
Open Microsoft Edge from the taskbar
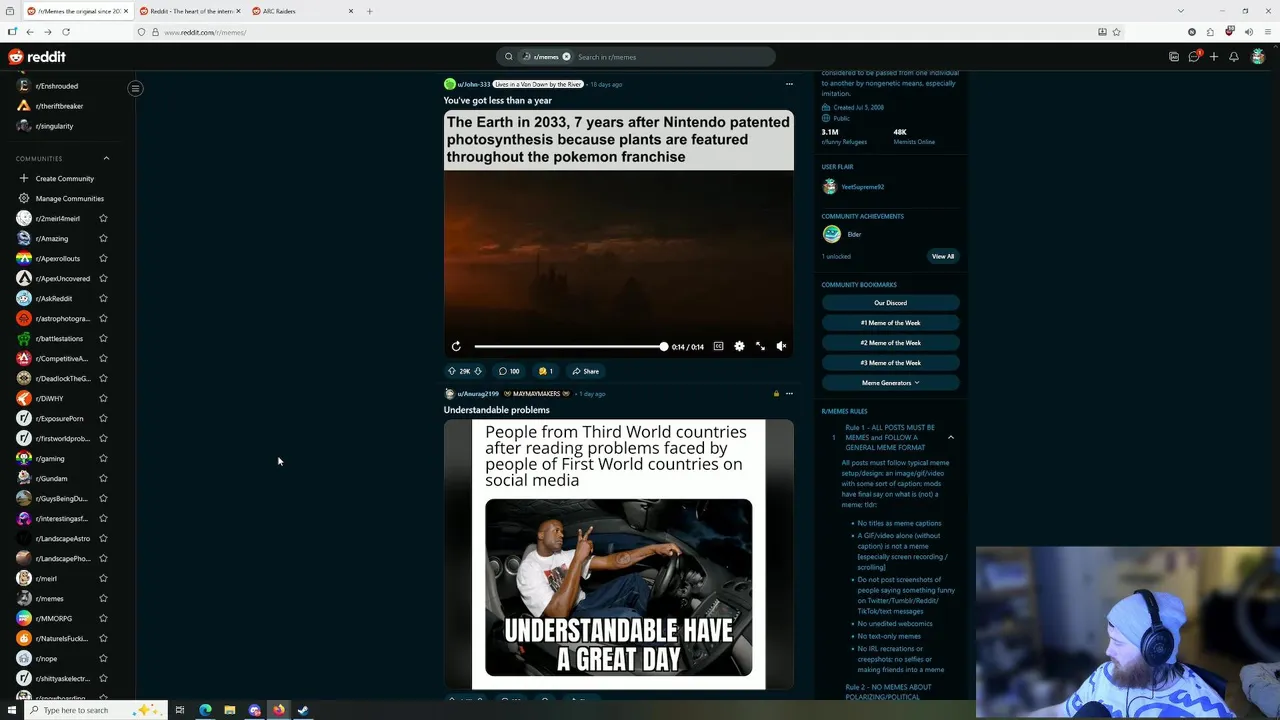[x=205, y=710]
